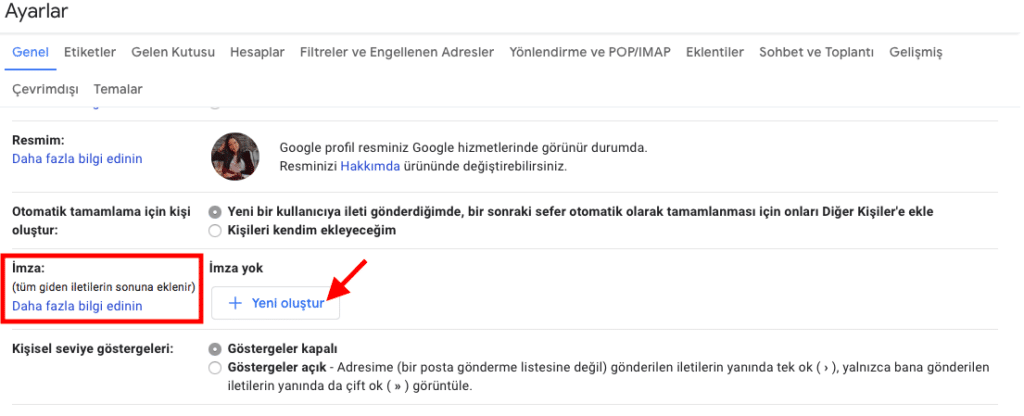
Task: Select Kişileri kendim ekleyeceğim radio option
Action: (x=215, y=230)
